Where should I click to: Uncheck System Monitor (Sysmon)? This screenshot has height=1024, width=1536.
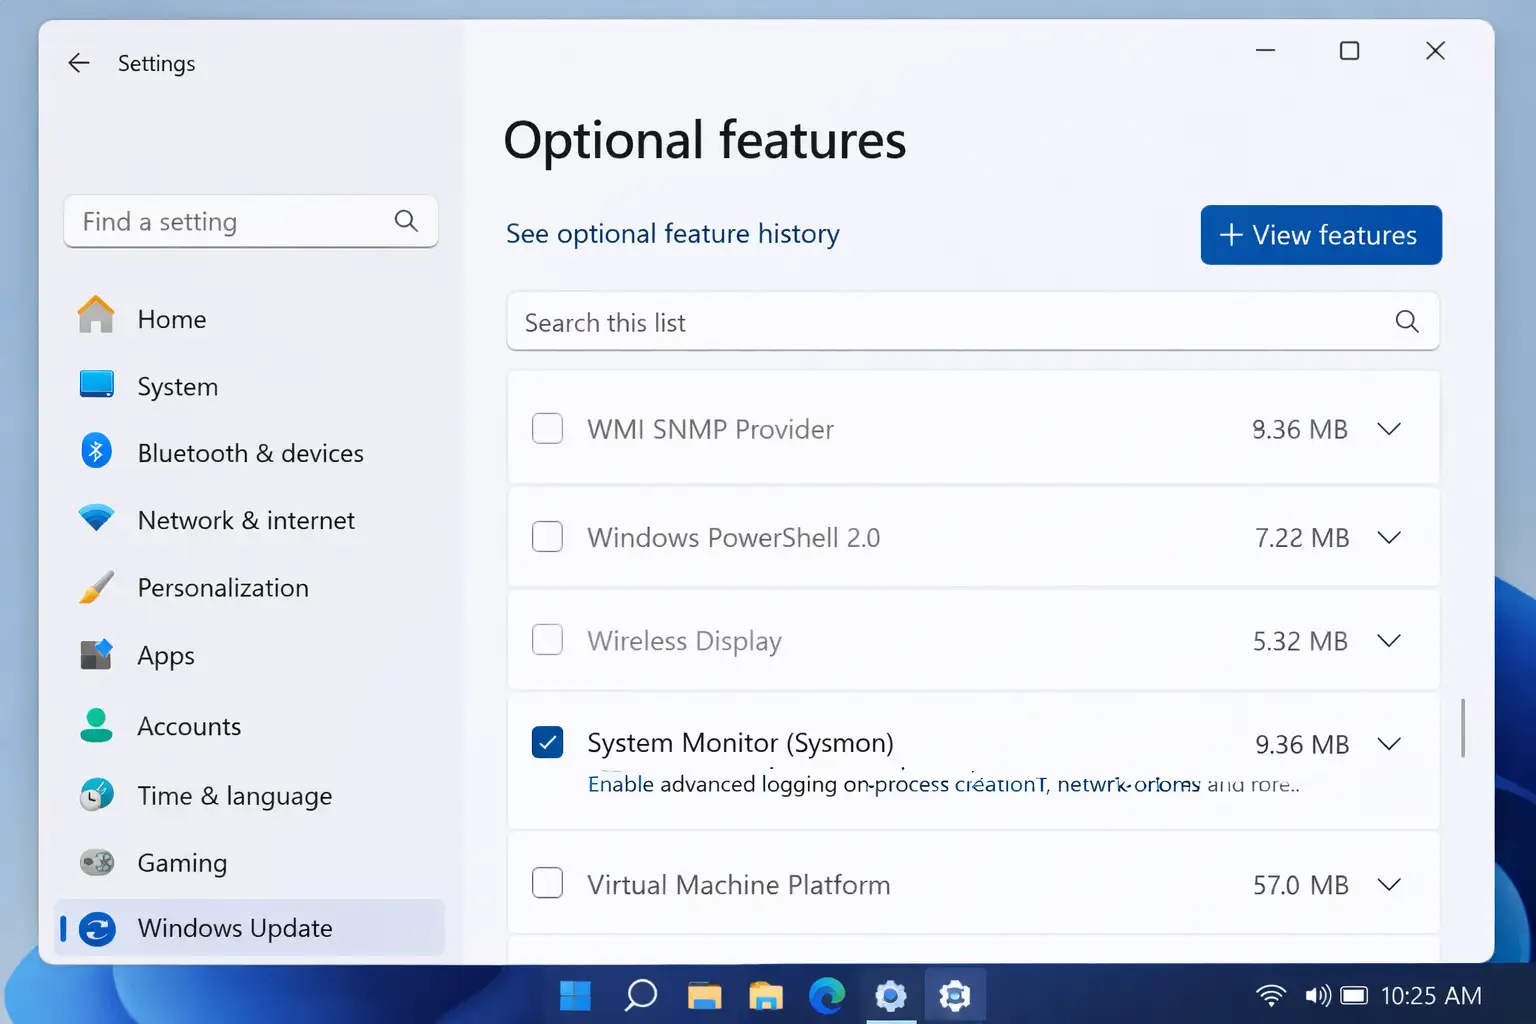point(547,743)
